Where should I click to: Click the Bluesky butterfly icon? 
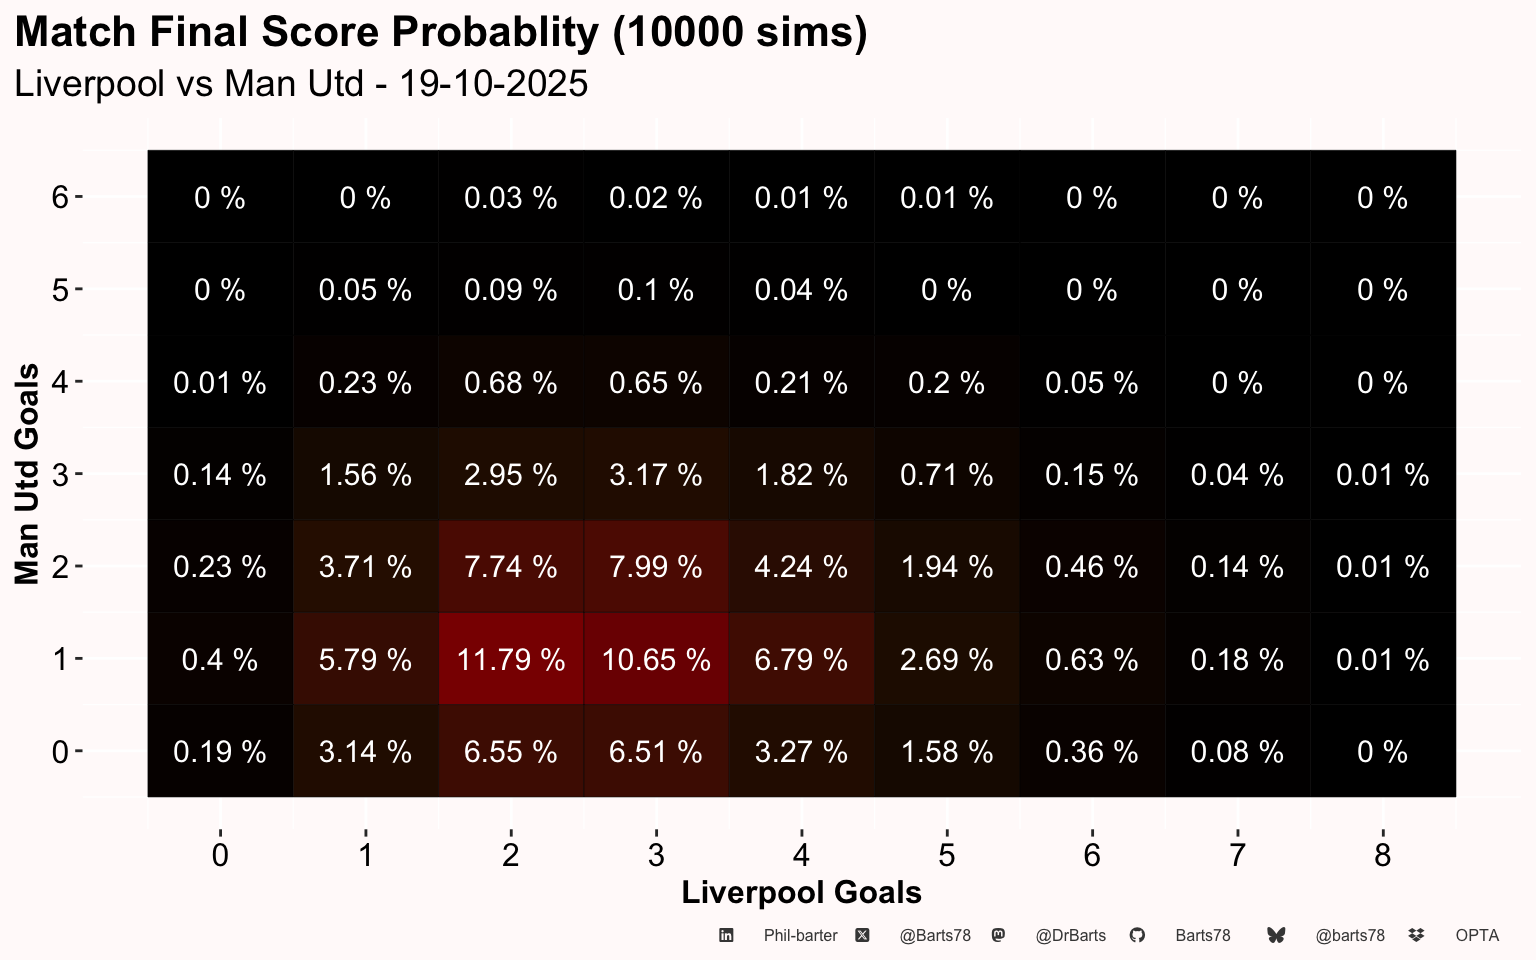pyautogui.click(x=1276, y=935)
